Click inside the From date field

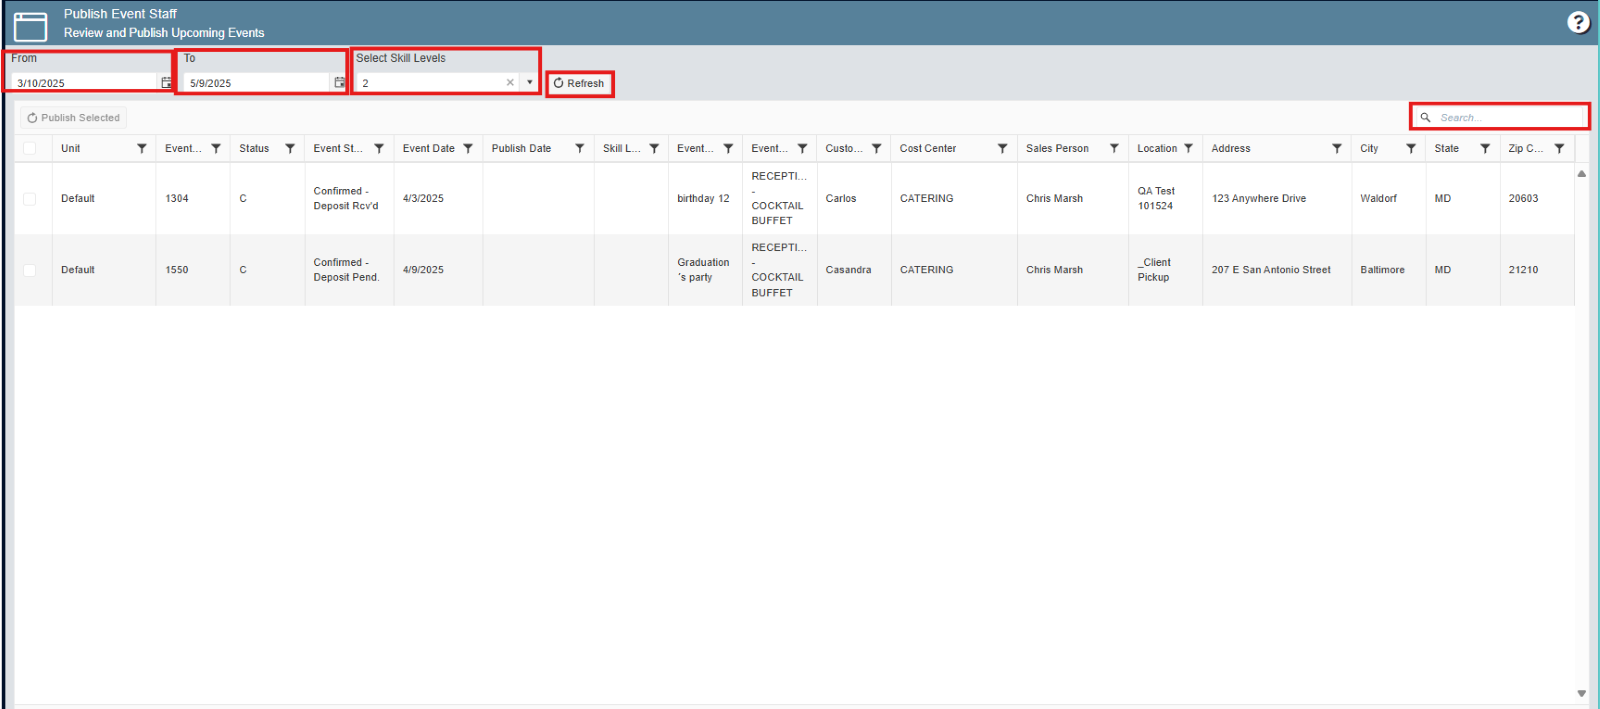tap(84, 83)
